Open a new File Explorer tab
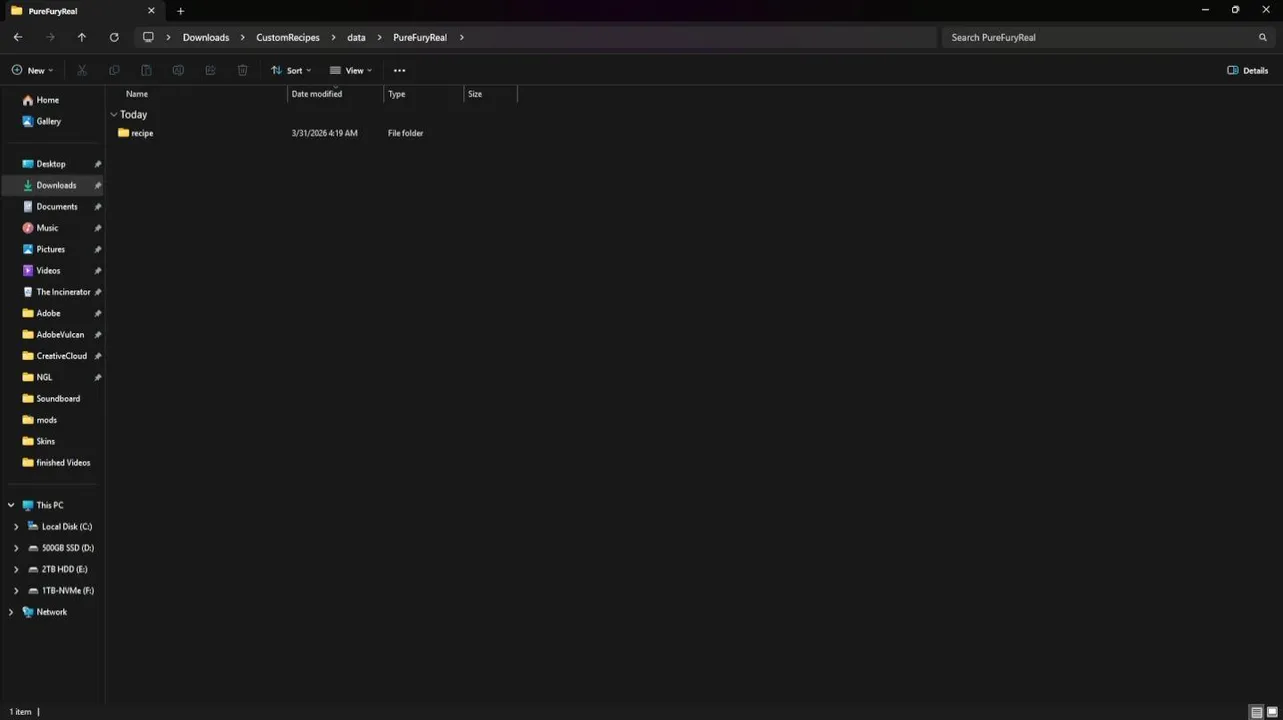1283x720 pixels. point(181,11)
